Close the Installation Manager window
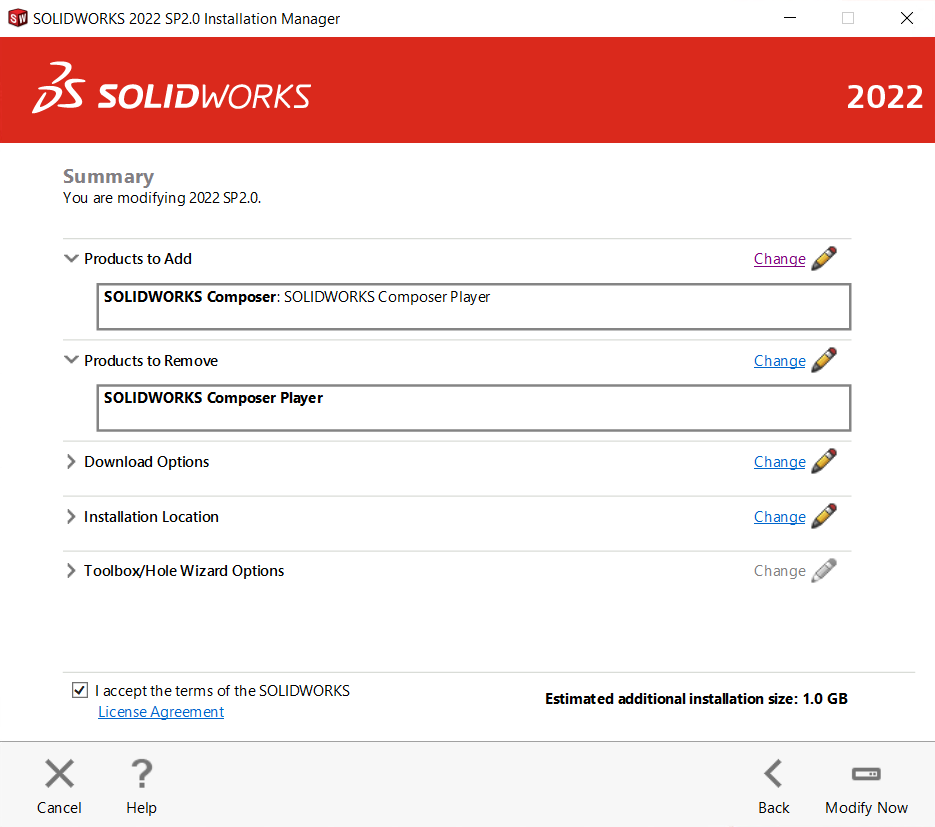The height and width of the screenshot is (827, 935). [907, 18]
